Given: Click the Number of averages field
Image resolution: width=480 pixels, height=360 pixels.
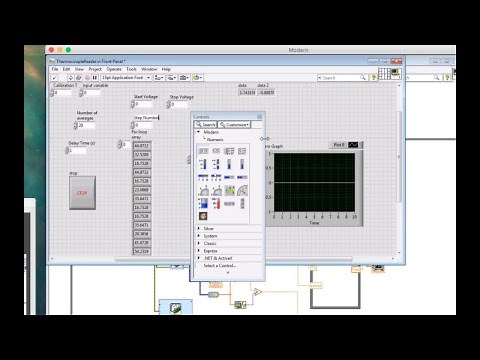Looking at the screenshot, I should pos(86,125).
